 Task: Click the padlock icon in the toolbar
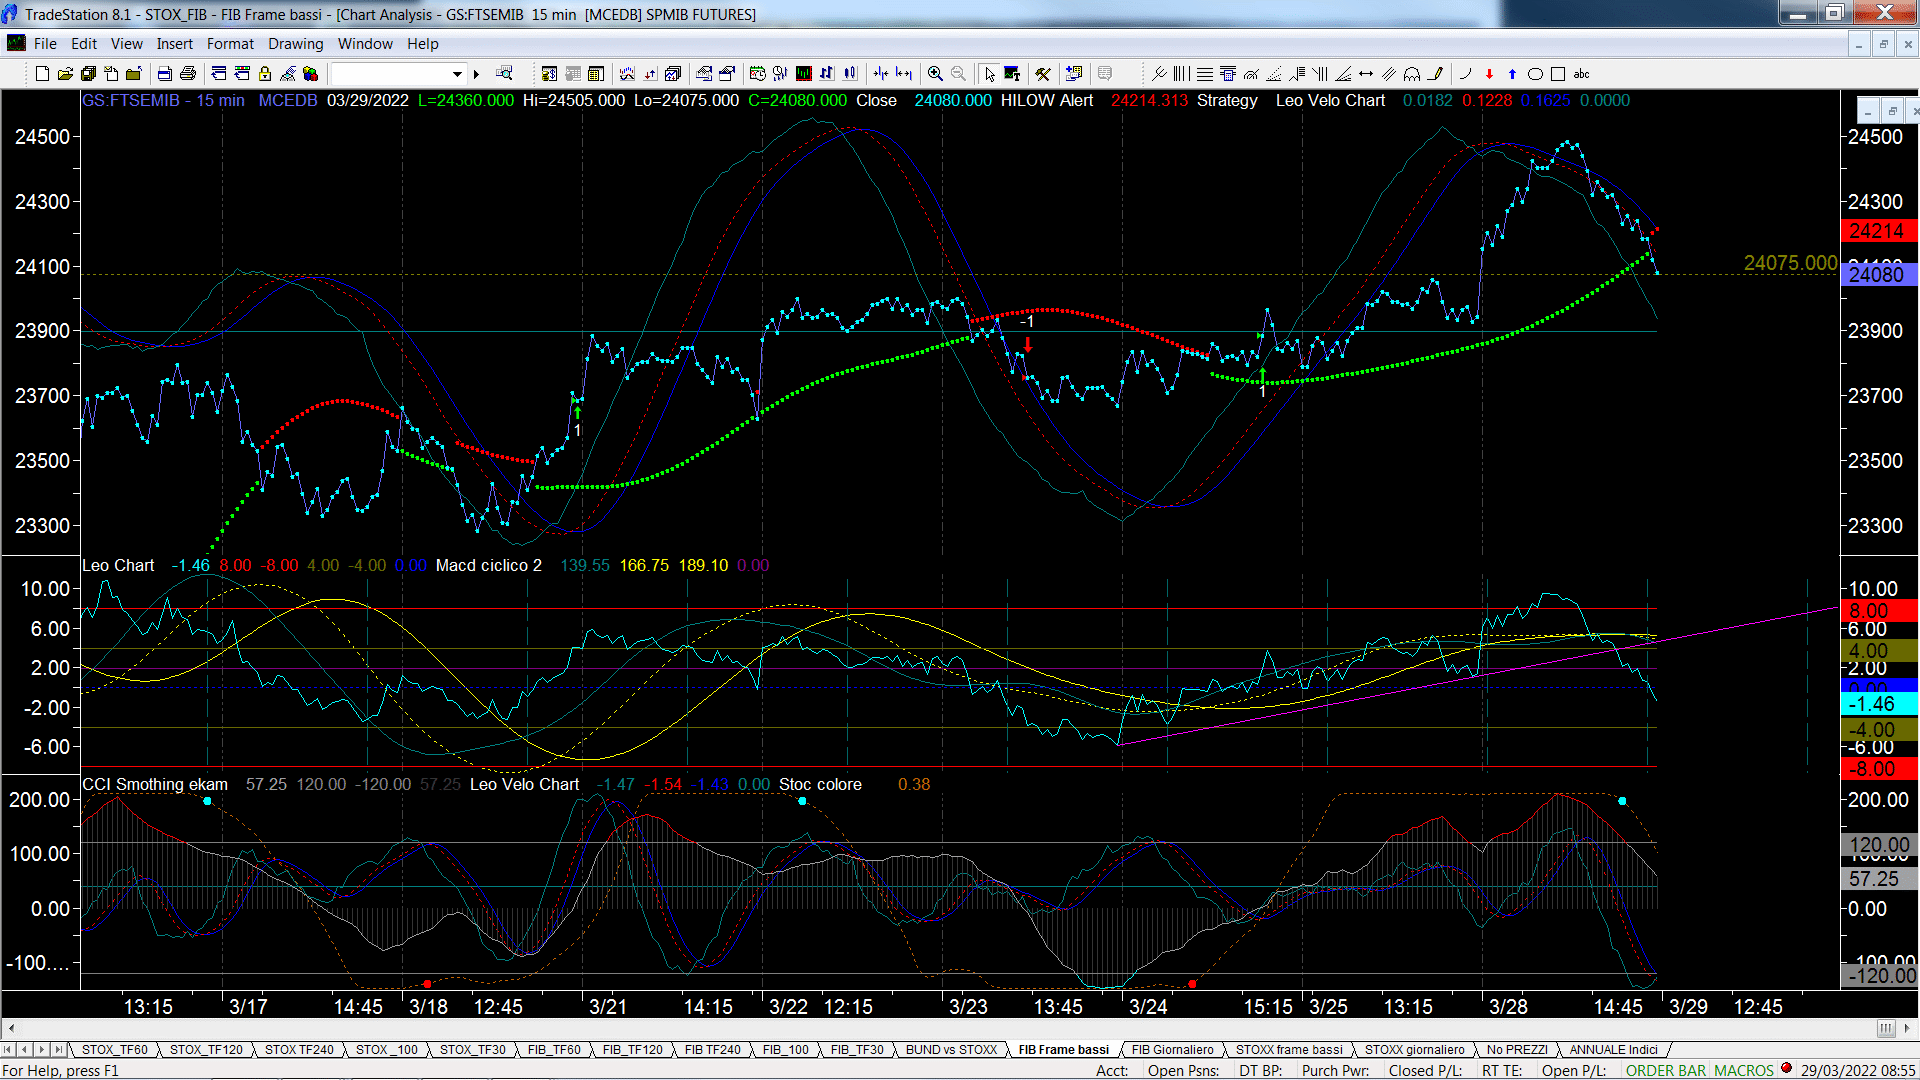pos(265,74)
